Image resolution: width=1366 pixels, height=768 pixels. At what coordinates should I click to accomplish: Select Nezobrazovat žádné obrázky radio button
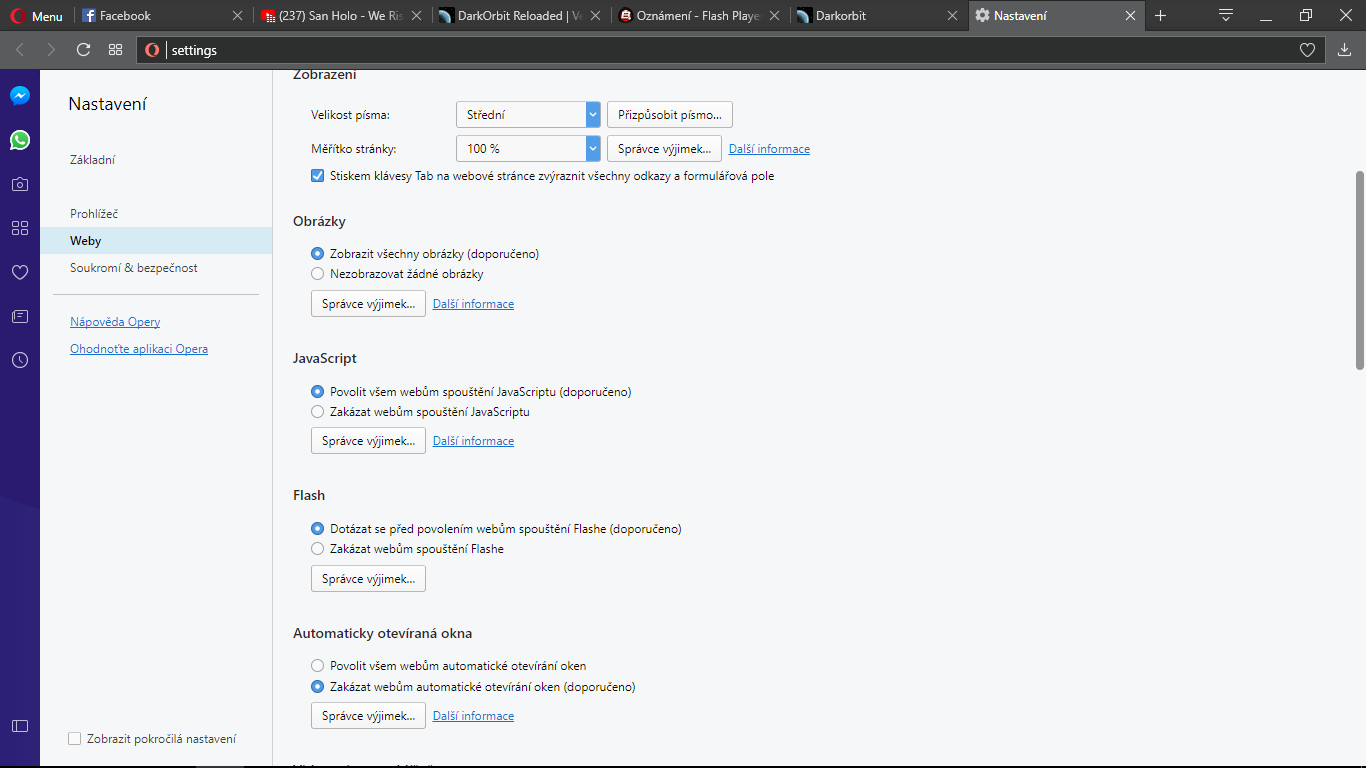point(318,274)
